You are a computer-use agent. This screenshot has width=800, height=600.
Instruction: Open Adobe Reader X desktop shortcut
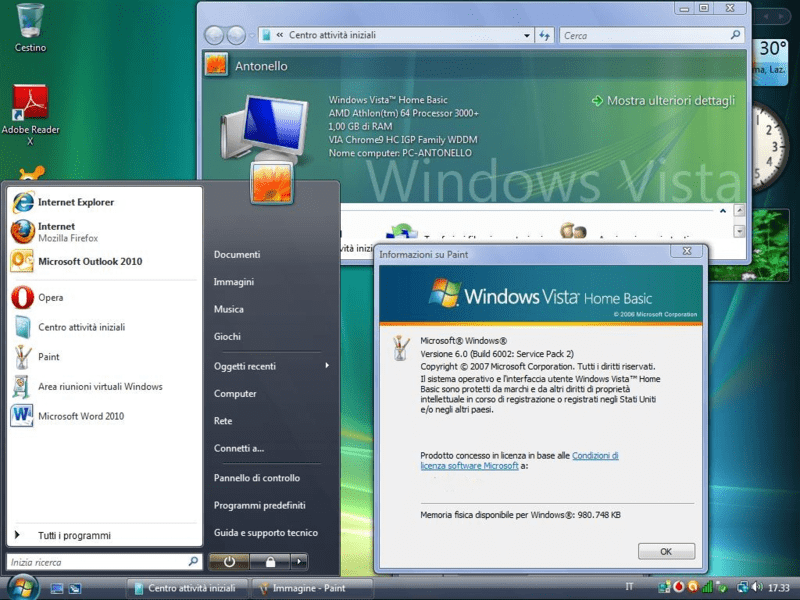click(30, 115)
